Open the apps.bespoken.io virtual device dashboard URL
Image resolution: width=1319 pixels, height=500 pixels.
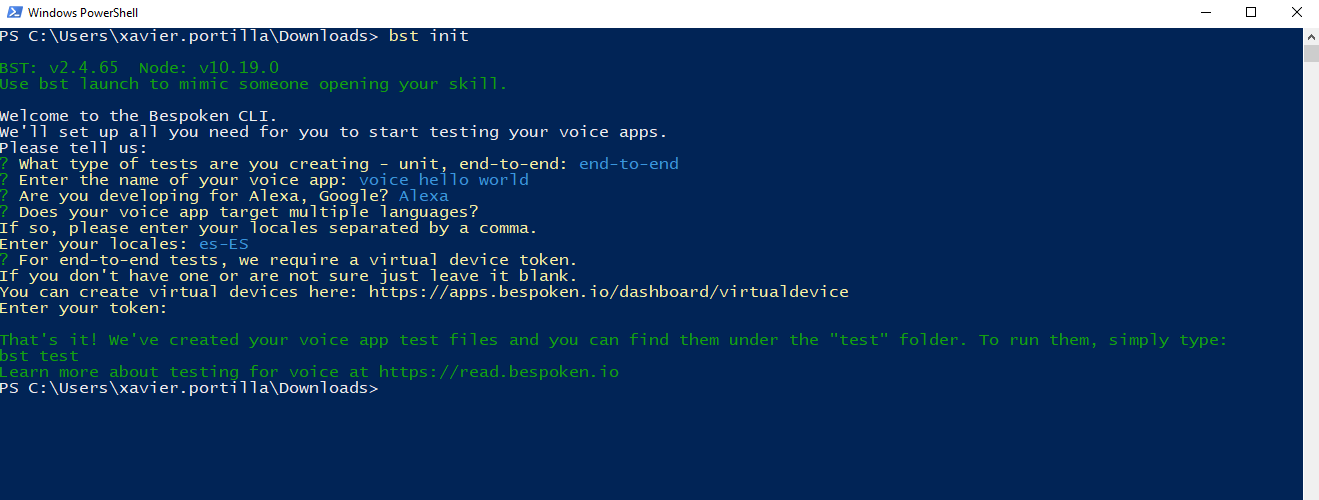point(608,292)
